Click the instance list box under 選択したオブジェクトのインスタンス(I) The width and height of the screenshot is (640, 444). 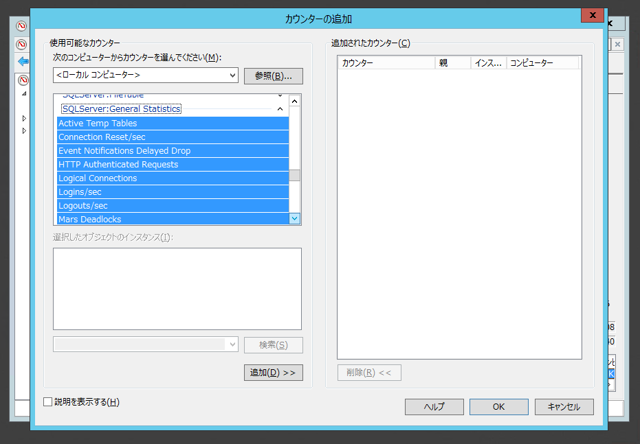[177, 289]
